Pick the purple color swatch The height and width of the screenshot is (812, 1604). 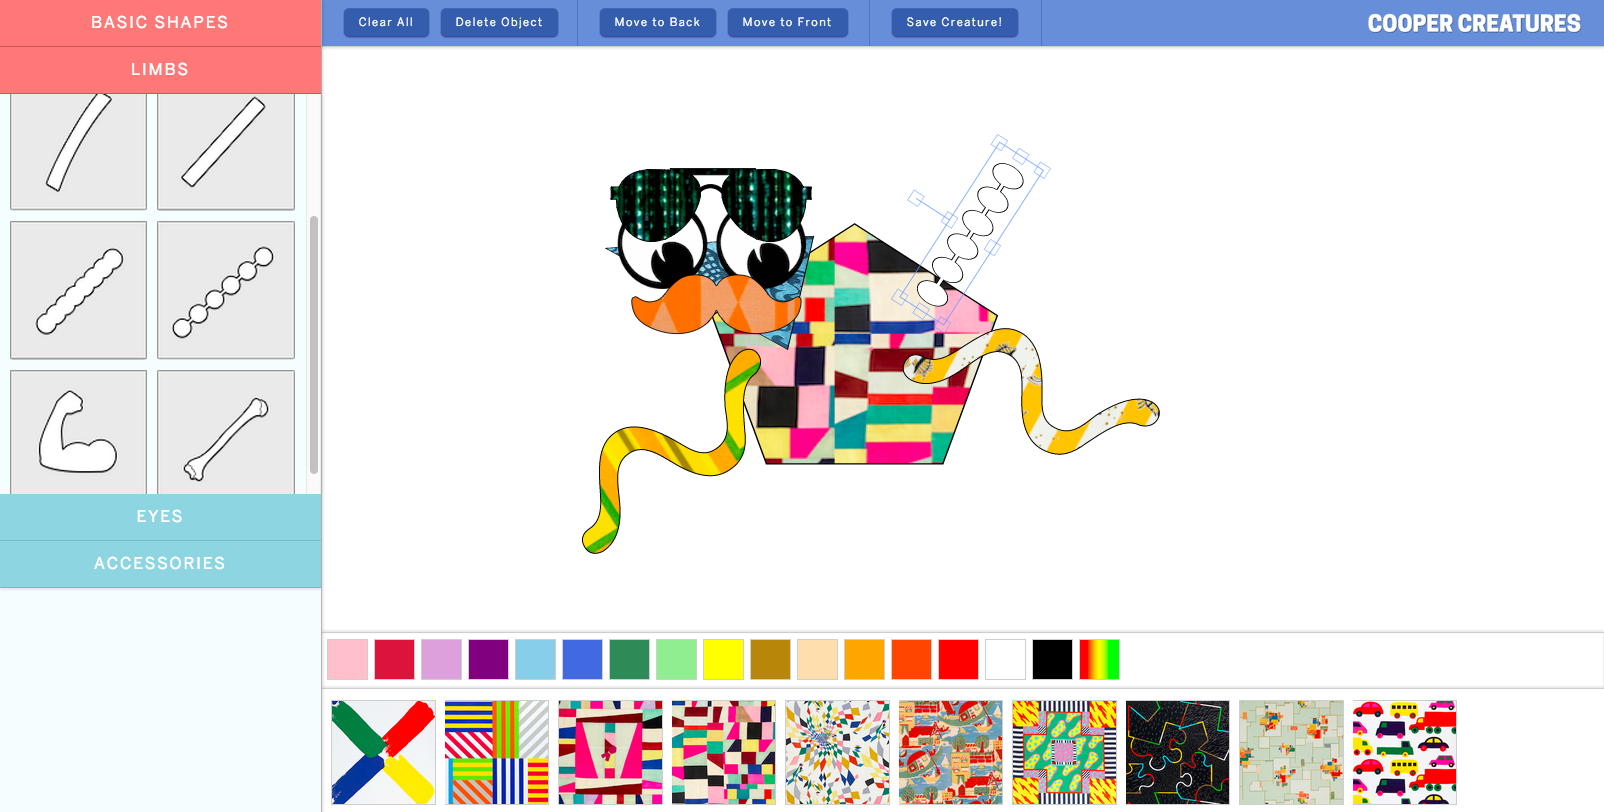tap(488, 660)
